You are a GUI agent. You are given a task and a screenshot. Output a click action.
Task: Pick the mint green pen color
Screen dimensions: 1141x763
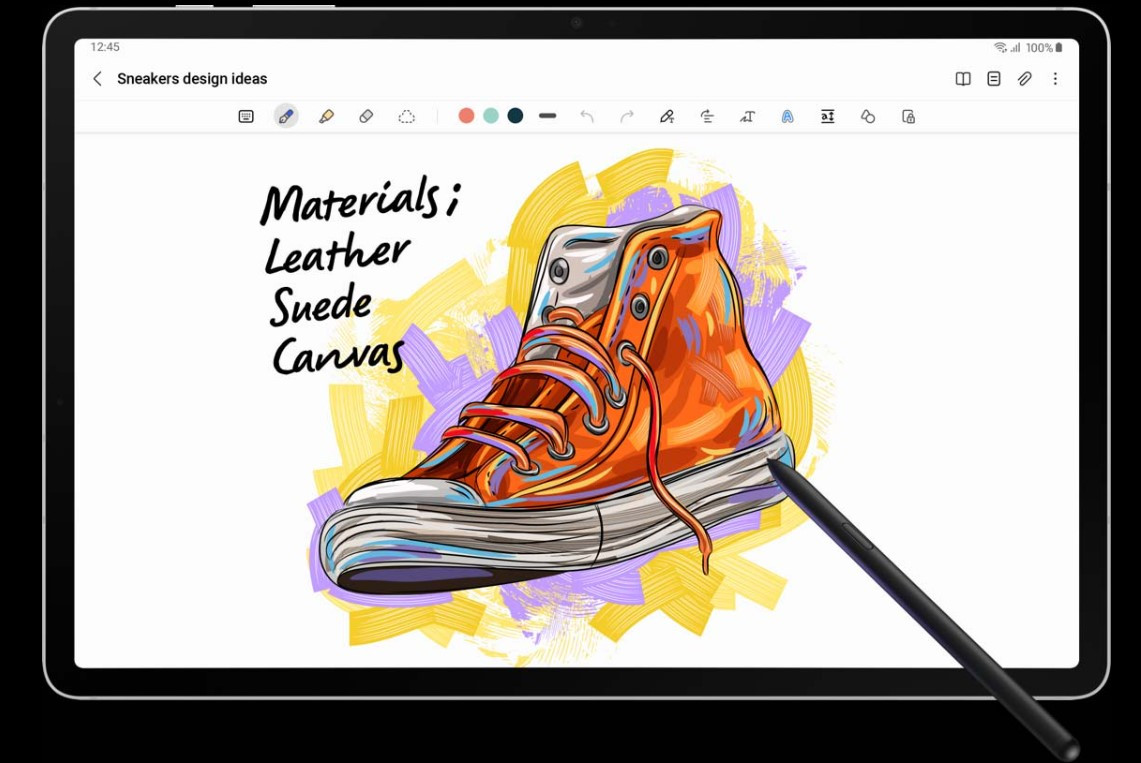coord(491,116)
